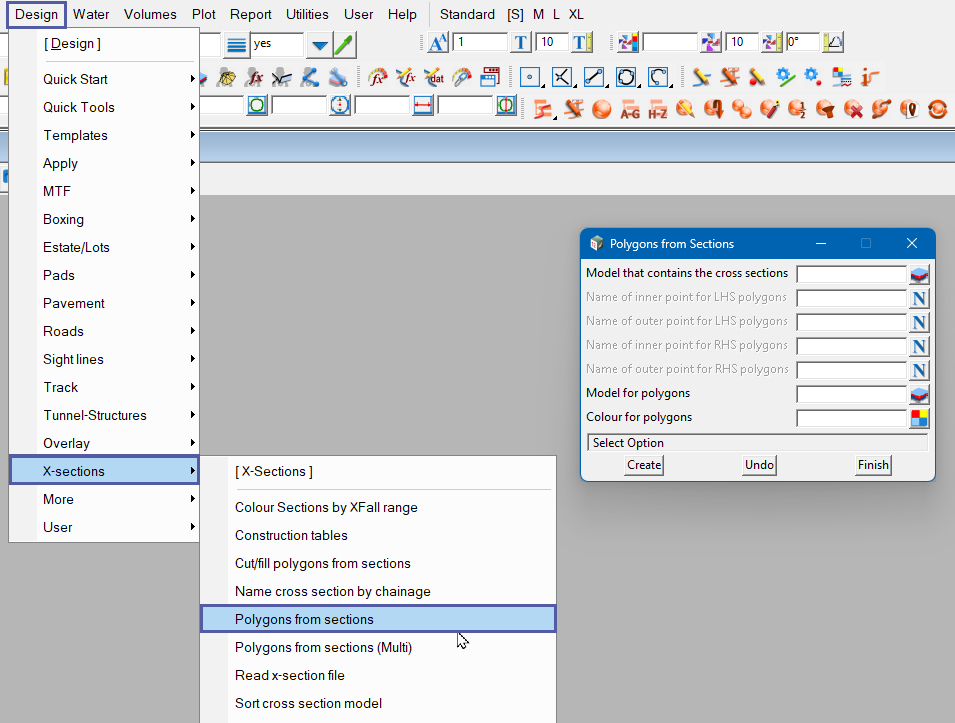This screenshot has height=723, width=955.
Task: Open the Utilities menu in the menu bar
Action: 307,14
